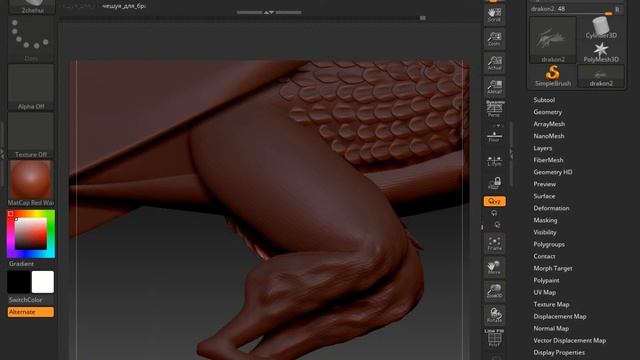640x360 pixels.
Task: Open the Morph Target section
Action: [x=553, y=269]
